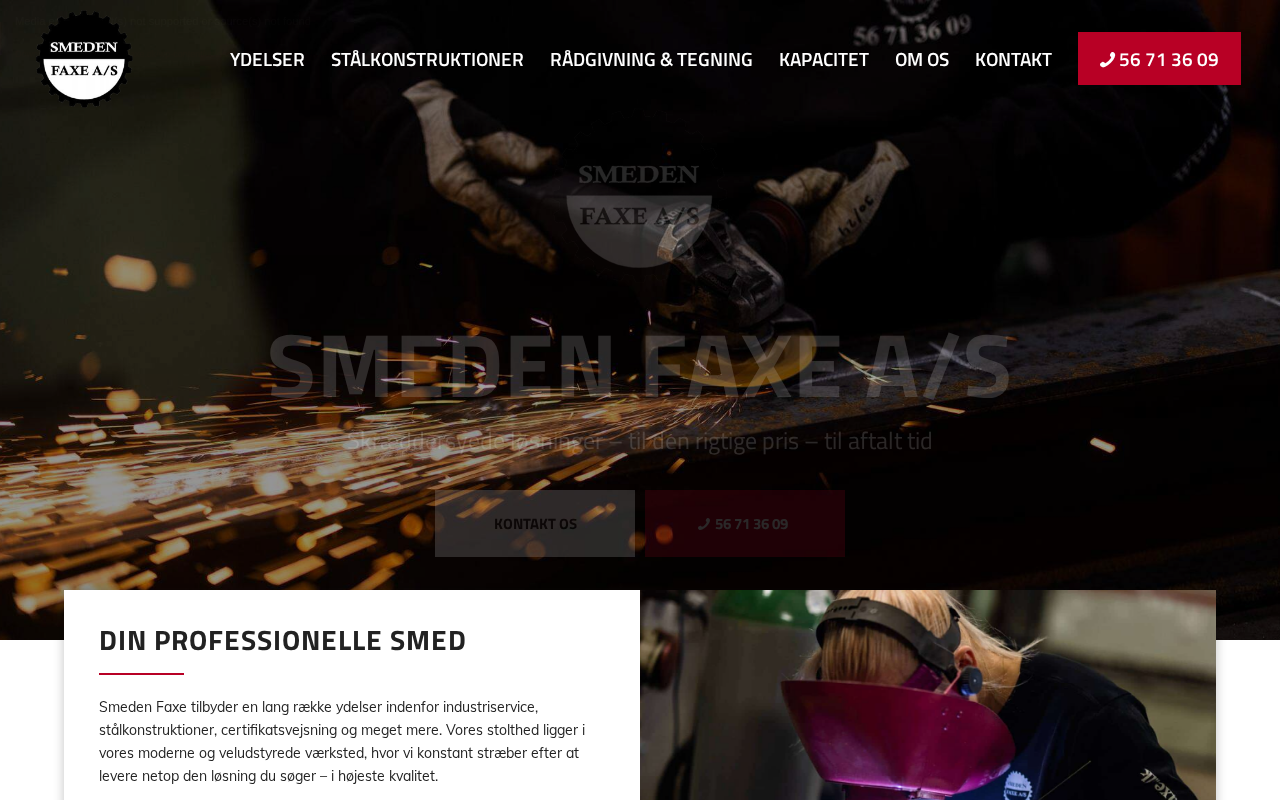
Task: Open the Ydelser menu item
Action: [267, 59]
